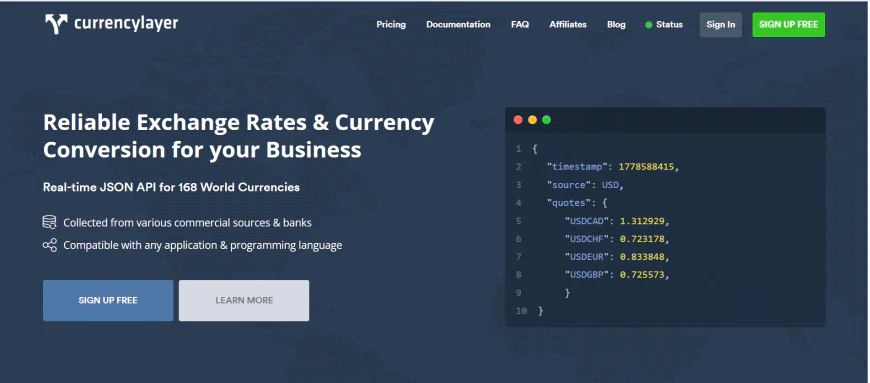Check the Status page link
The width and height of the screenshot is (870, 383).
coord(669,24)
